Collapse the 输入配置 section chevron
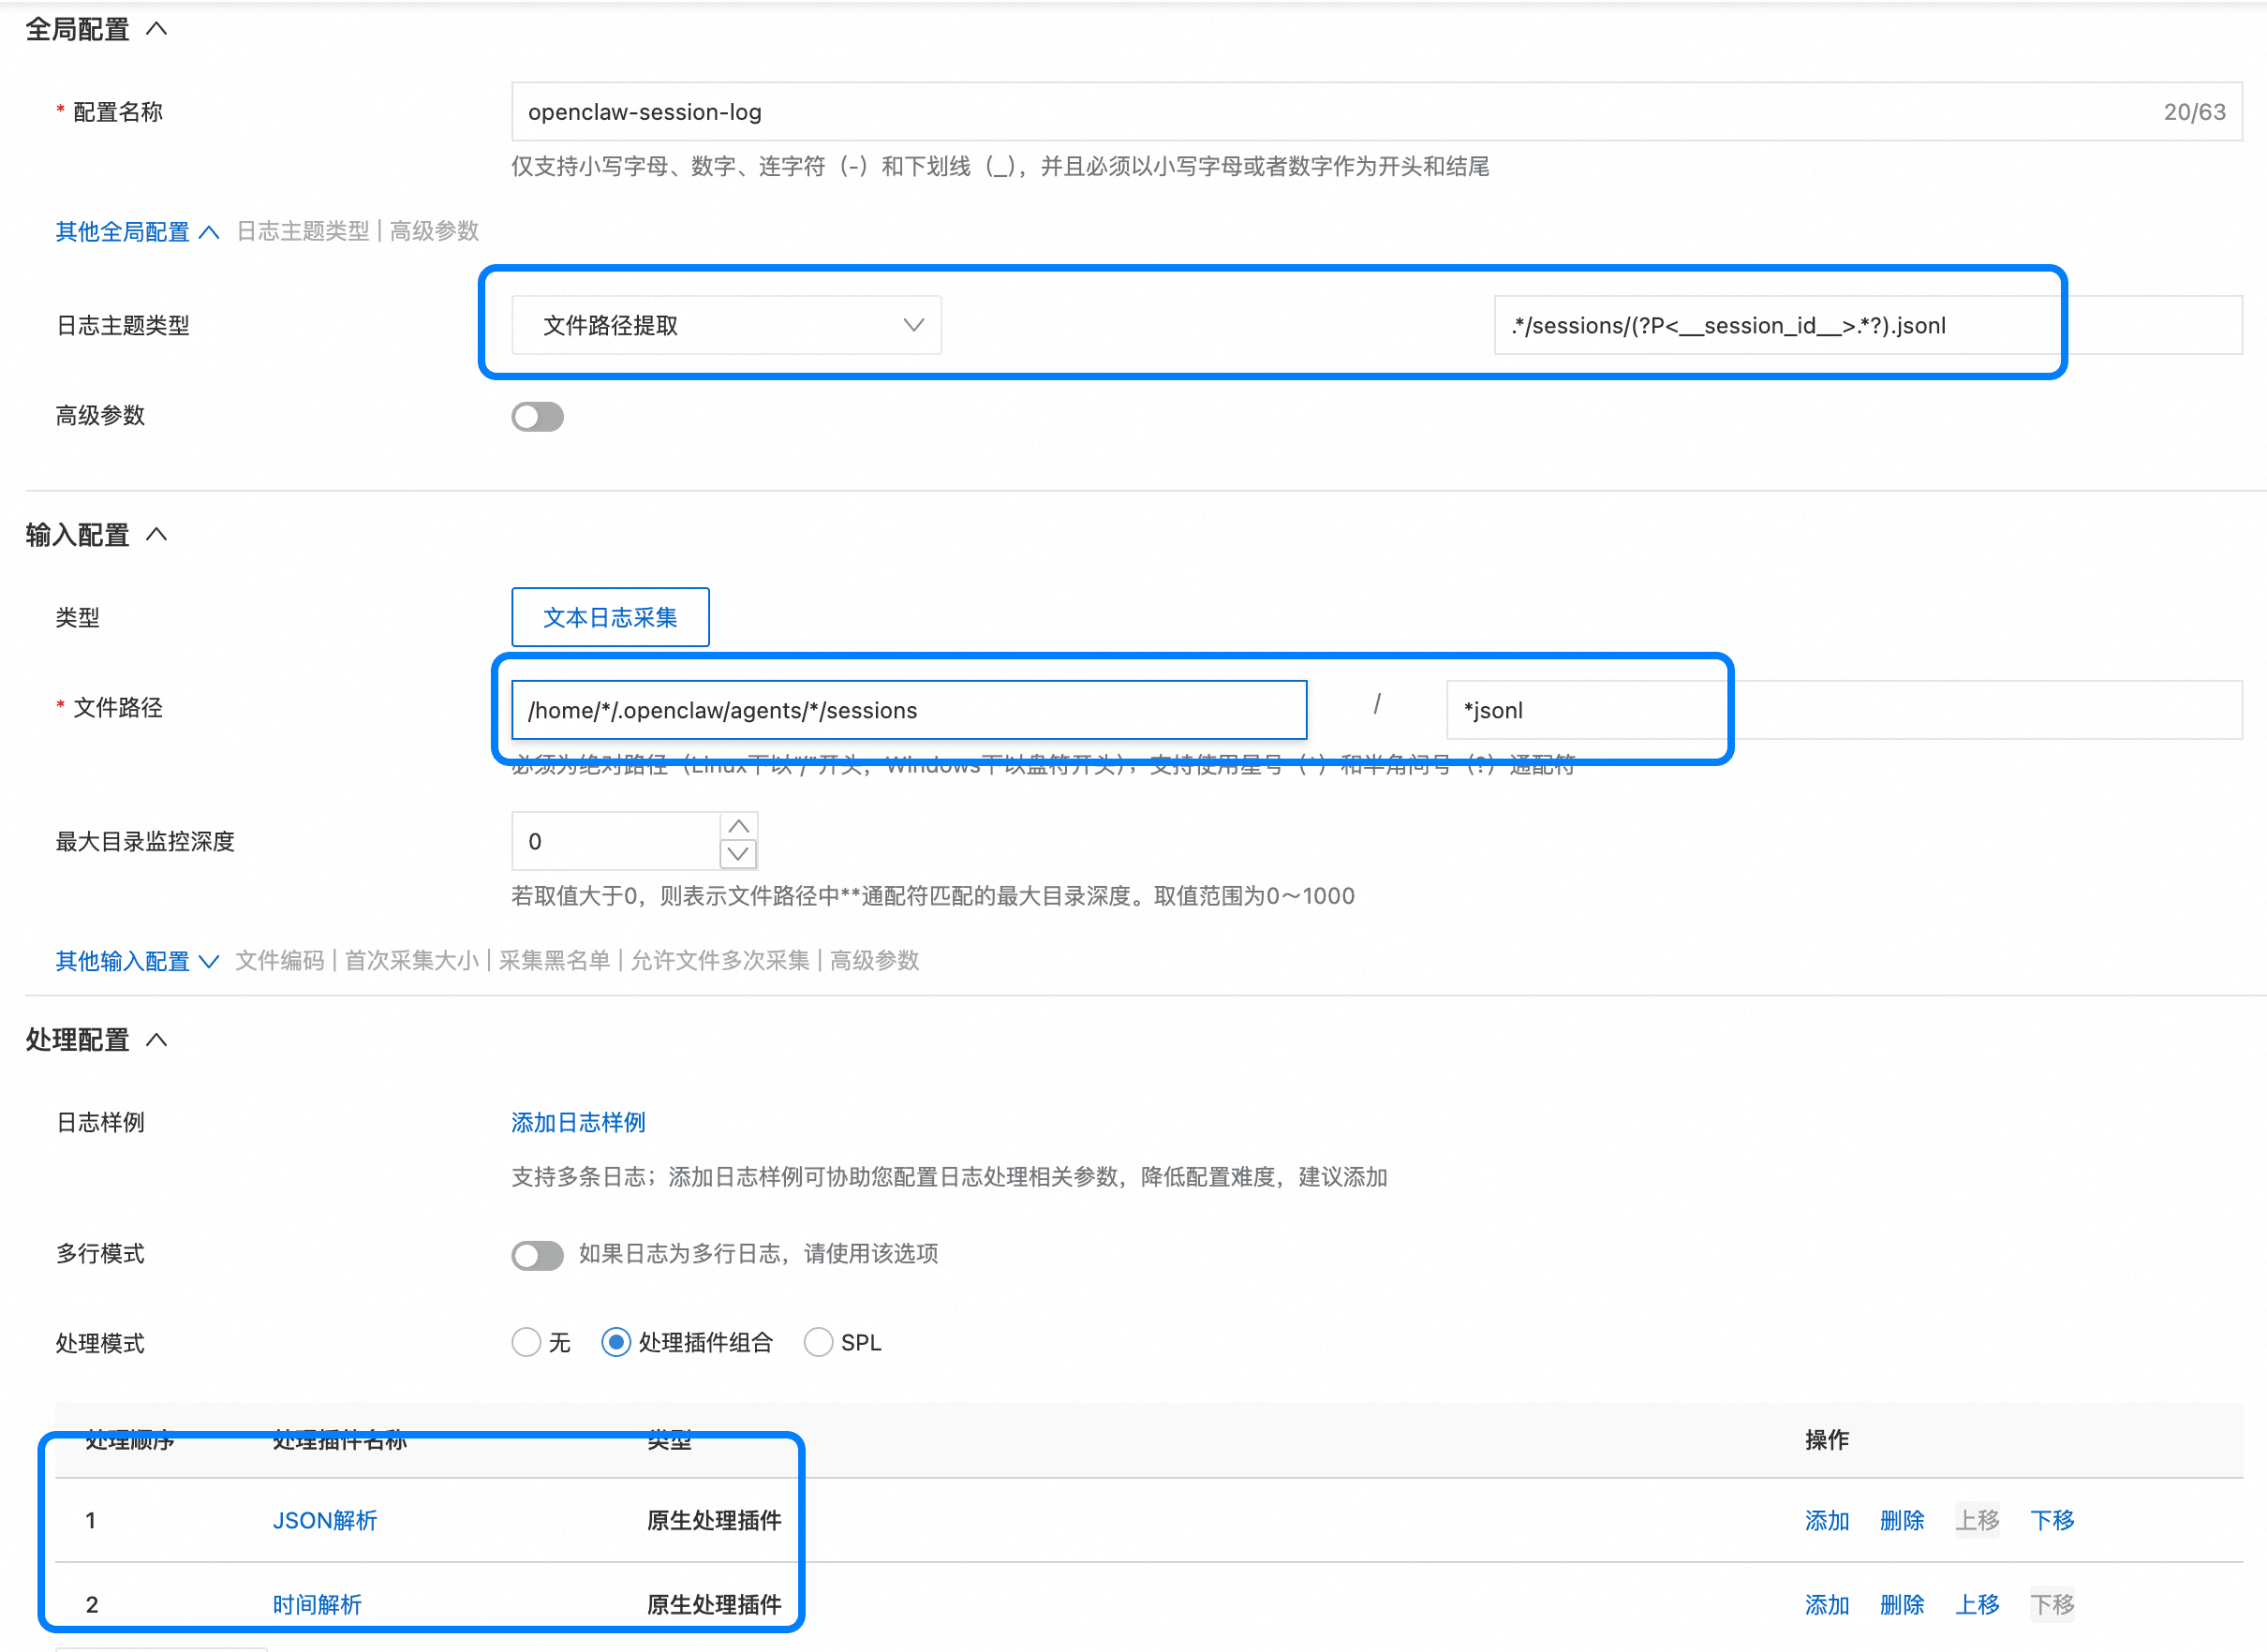The width and height of the screenshot is (2267, 1652). [x=157, y=535]
